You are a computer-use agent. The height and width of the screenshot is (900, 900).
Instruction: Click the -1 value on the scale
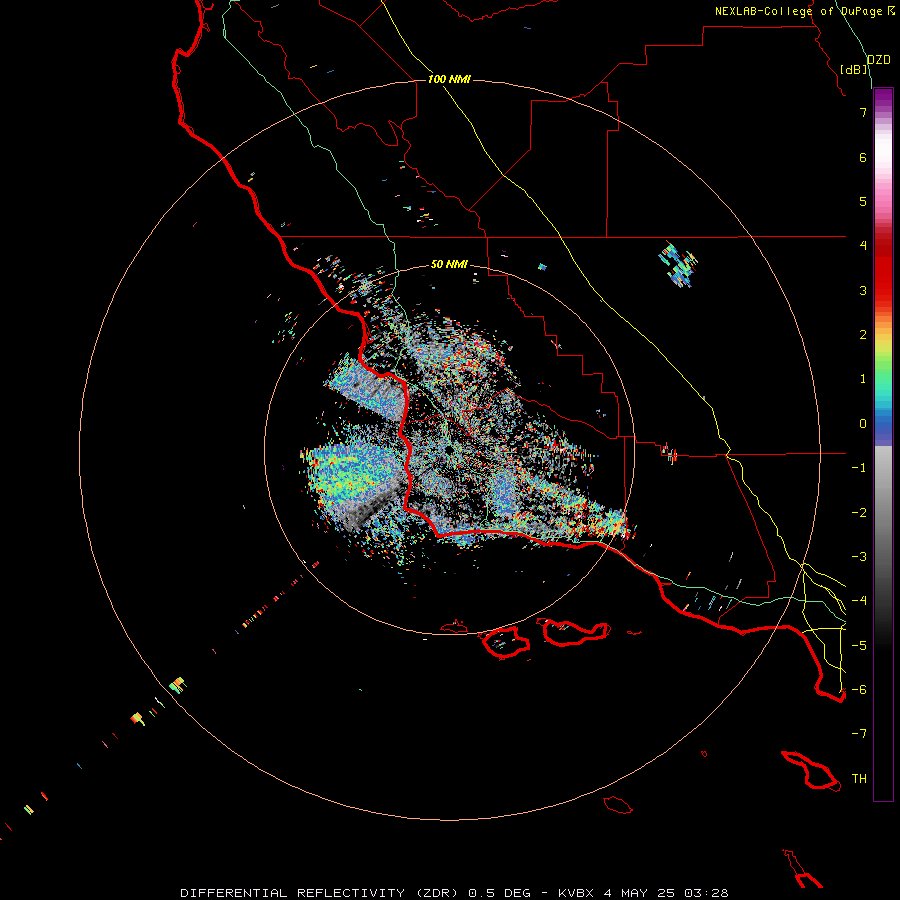click(859, 468)
